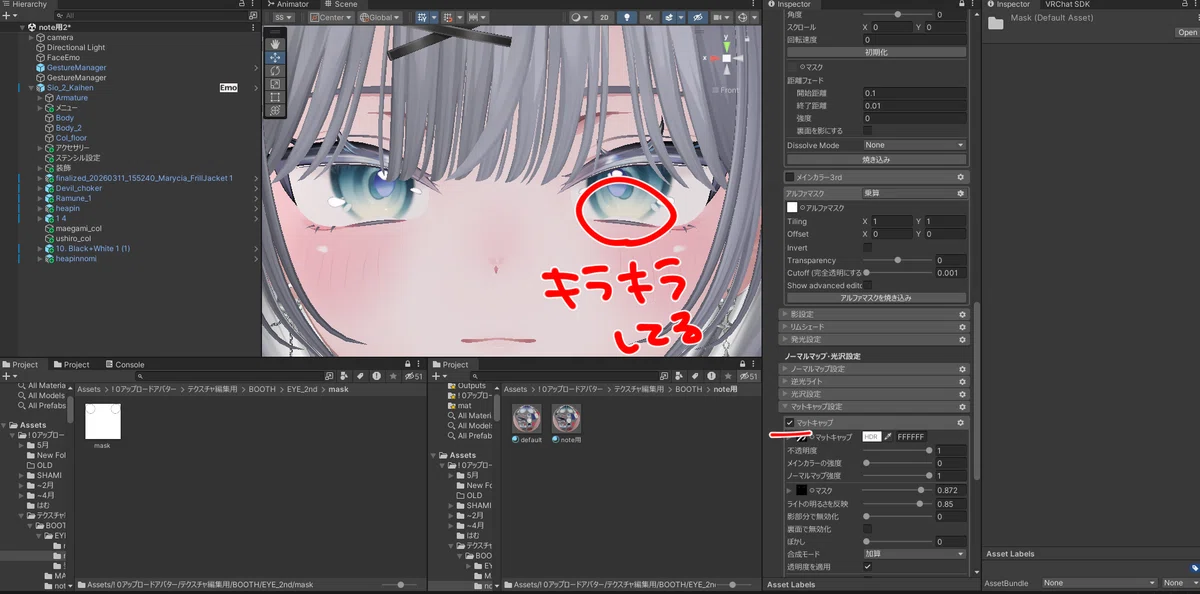Click the left Project panel lock icon
This screenshot has width=1200, height=594.
408,364
